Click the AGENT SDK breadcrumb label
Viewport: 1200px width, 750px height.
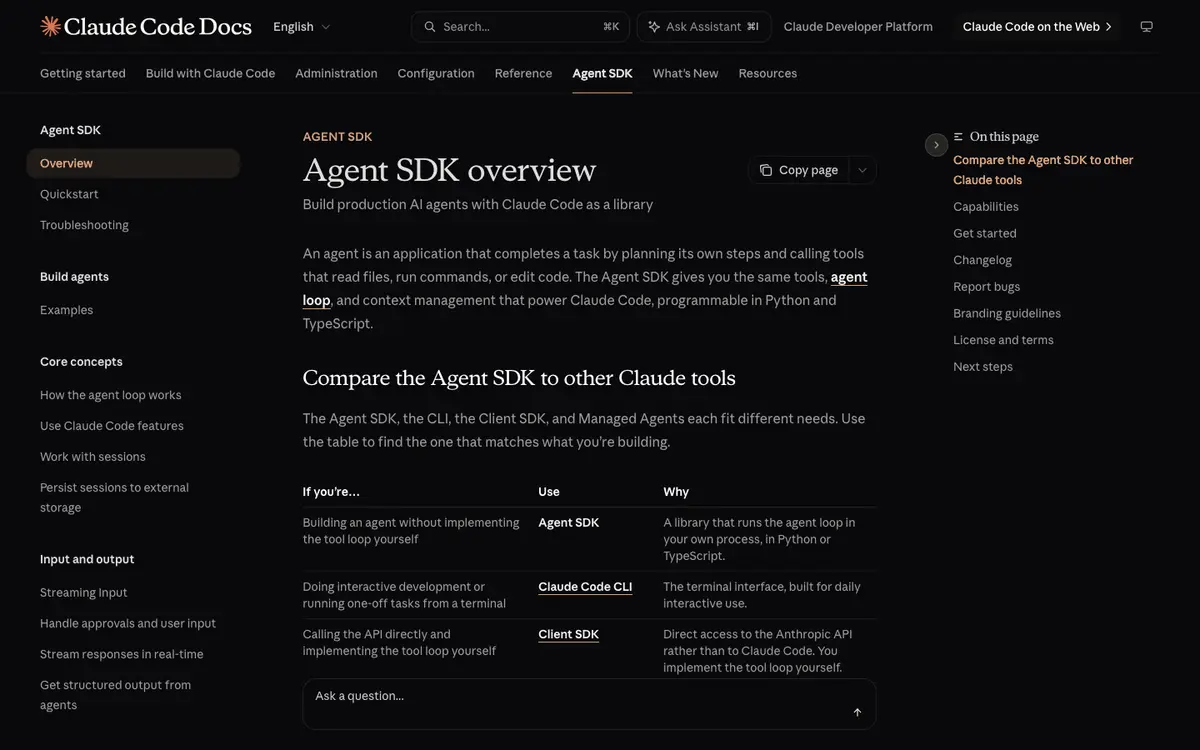point(337,137)
